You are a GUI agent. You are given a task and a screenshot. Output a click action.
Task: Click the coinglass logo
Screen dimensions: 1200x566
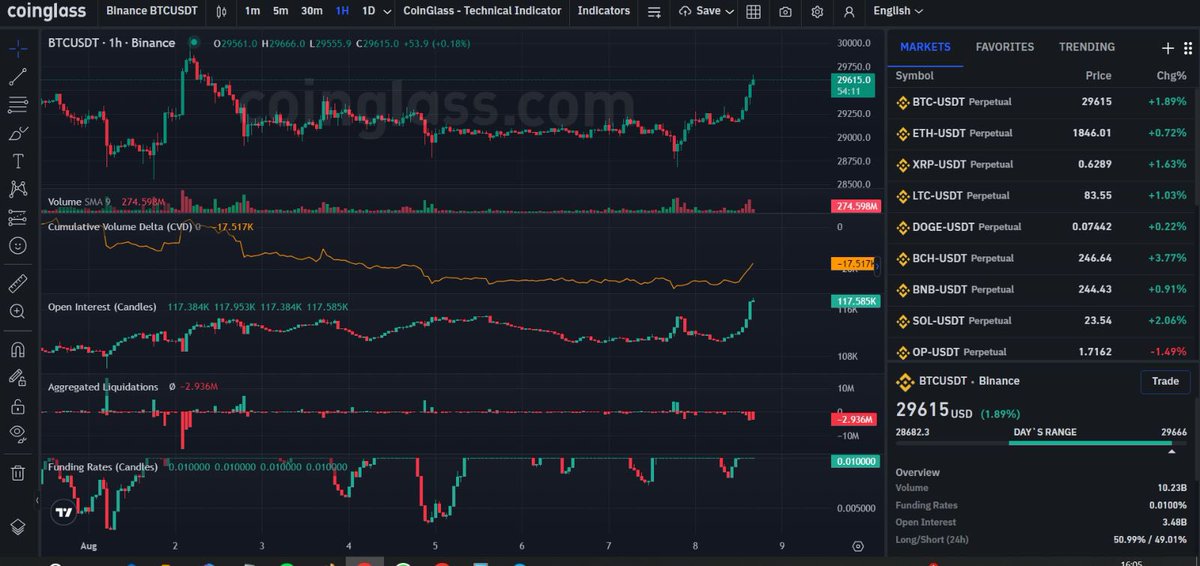point(49,11)
